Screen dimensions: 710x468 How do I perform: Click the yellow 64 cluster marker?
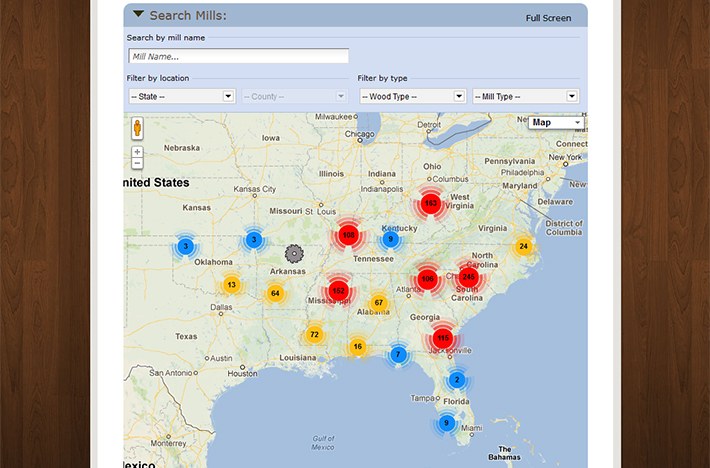point(275,294)
